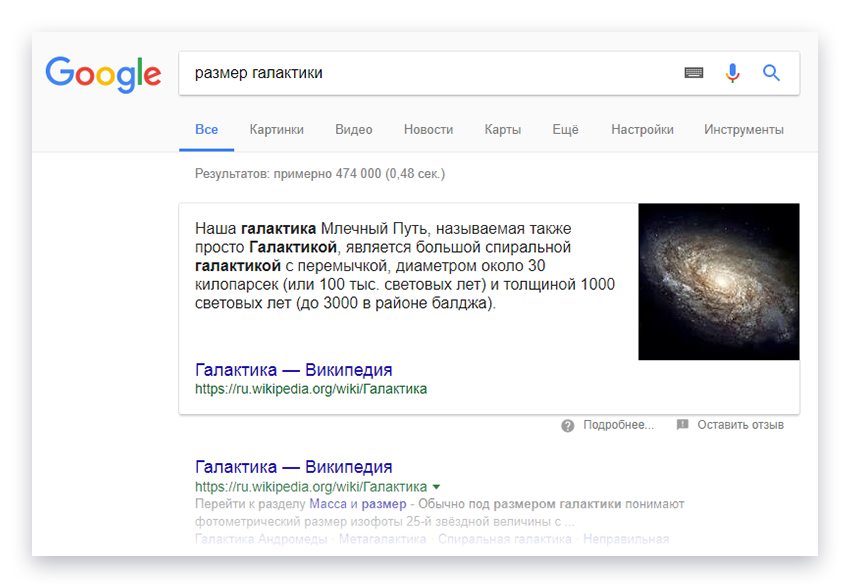Open the Неправильная sitelink
This screenshot has width=850, height=588.
pyautogui.click(x=626, y=539)
